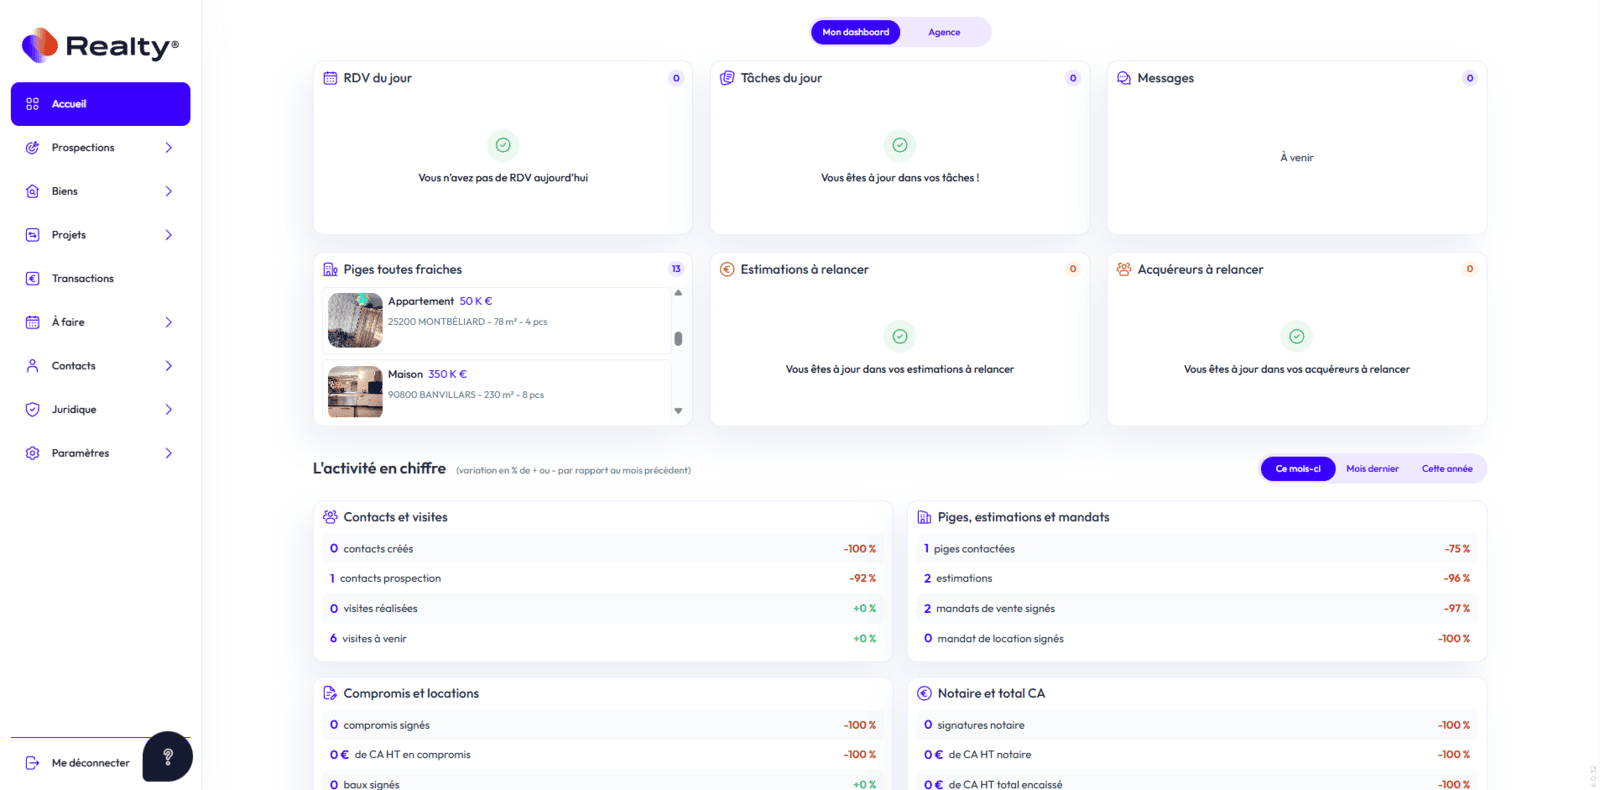1600x790 pixels.
Task: Open the help question mark button
Action: 167,756
